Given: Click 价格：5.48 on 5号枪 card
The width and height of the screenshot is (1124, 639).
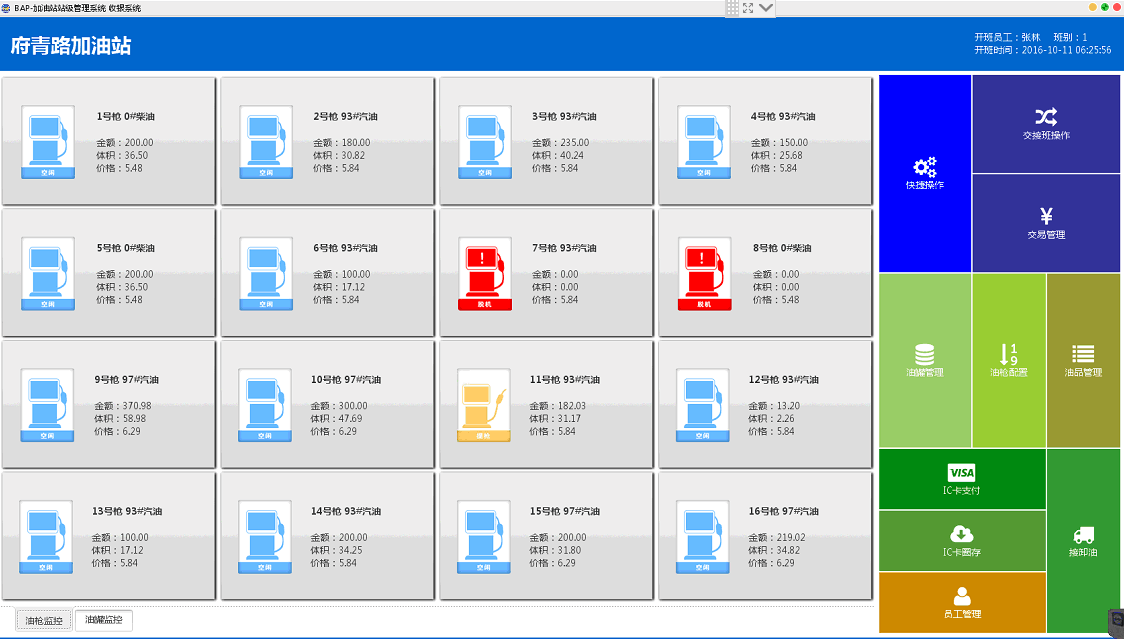Looking at the screenshot, I should tap(119, 300).
